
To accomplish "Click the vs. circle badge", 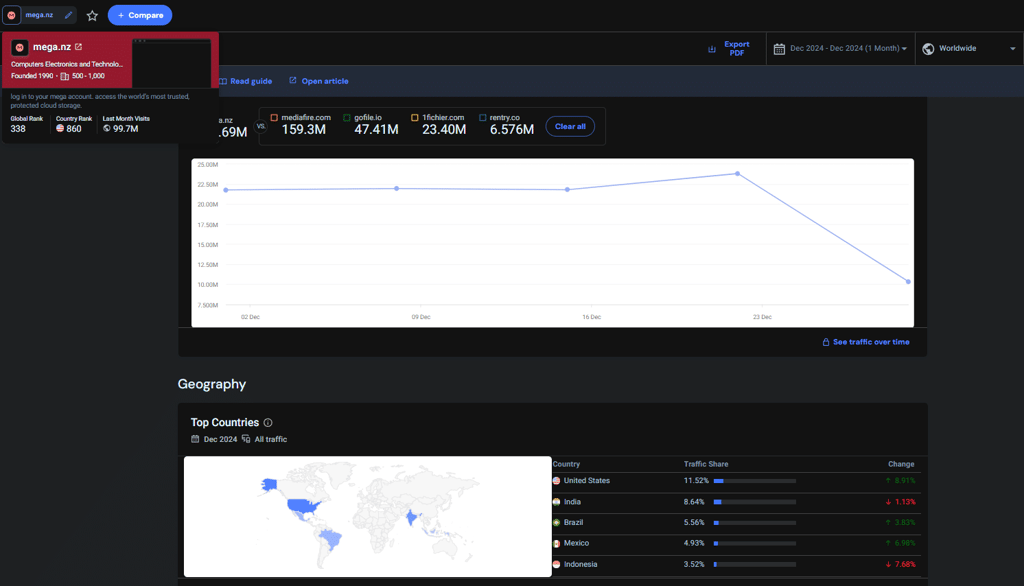I will (261, 126).
